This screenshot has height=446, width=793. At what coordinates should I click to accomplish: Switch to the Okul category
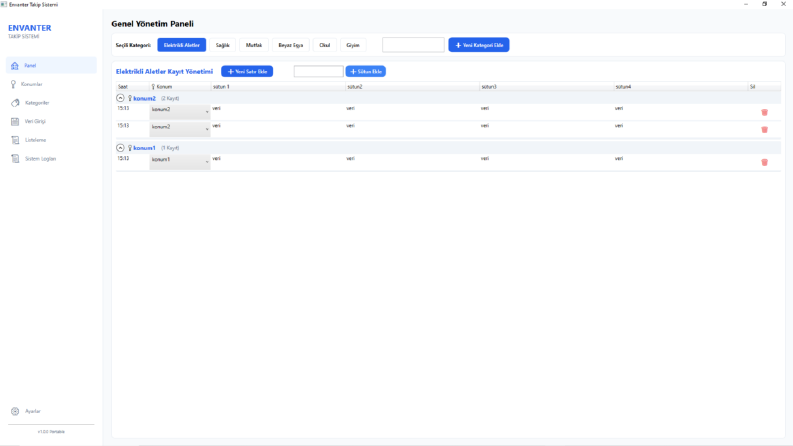coord(325,45)
